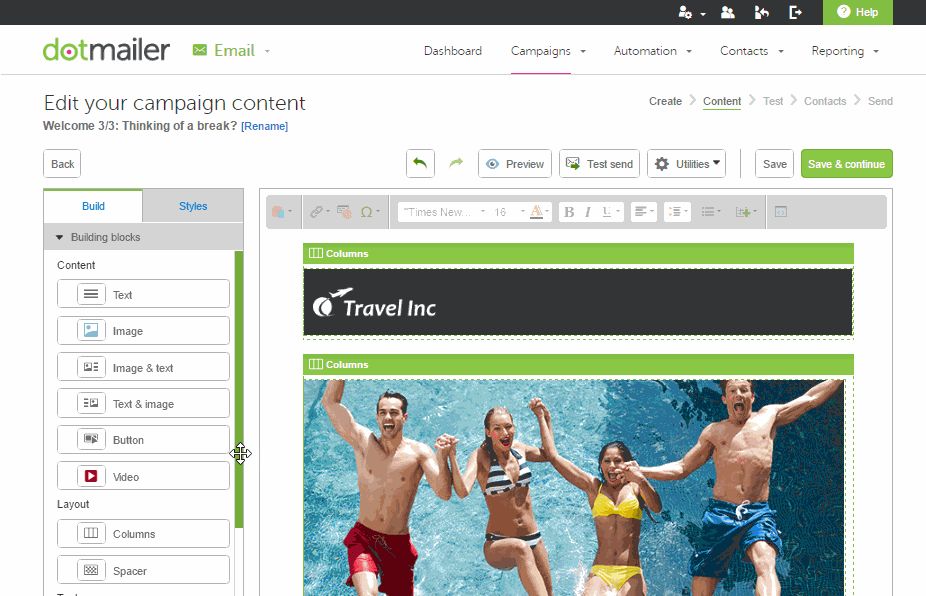
Task: Click the logout icon in the top bar
Action: [796, 12]
